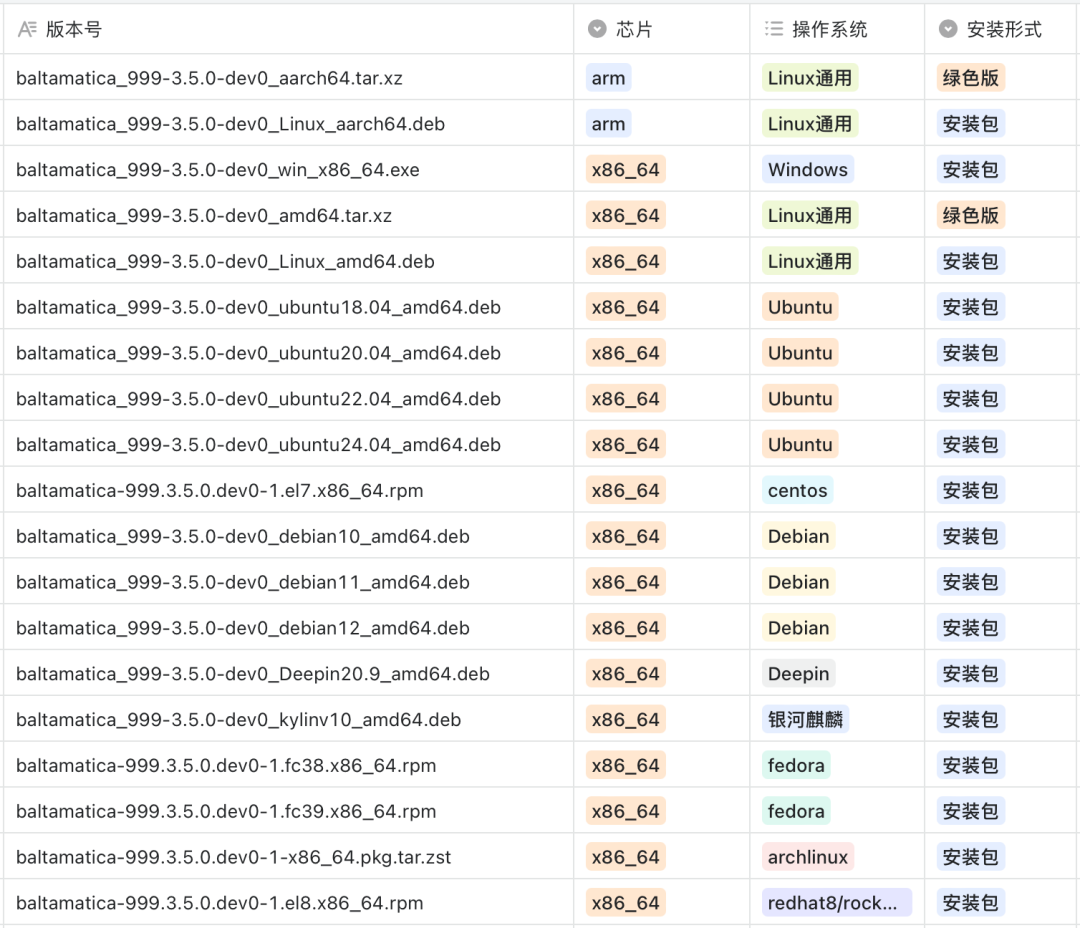
Task: Click the 绿色版 tag in amd64.tar.xz row
Action: tap(970, 216)
